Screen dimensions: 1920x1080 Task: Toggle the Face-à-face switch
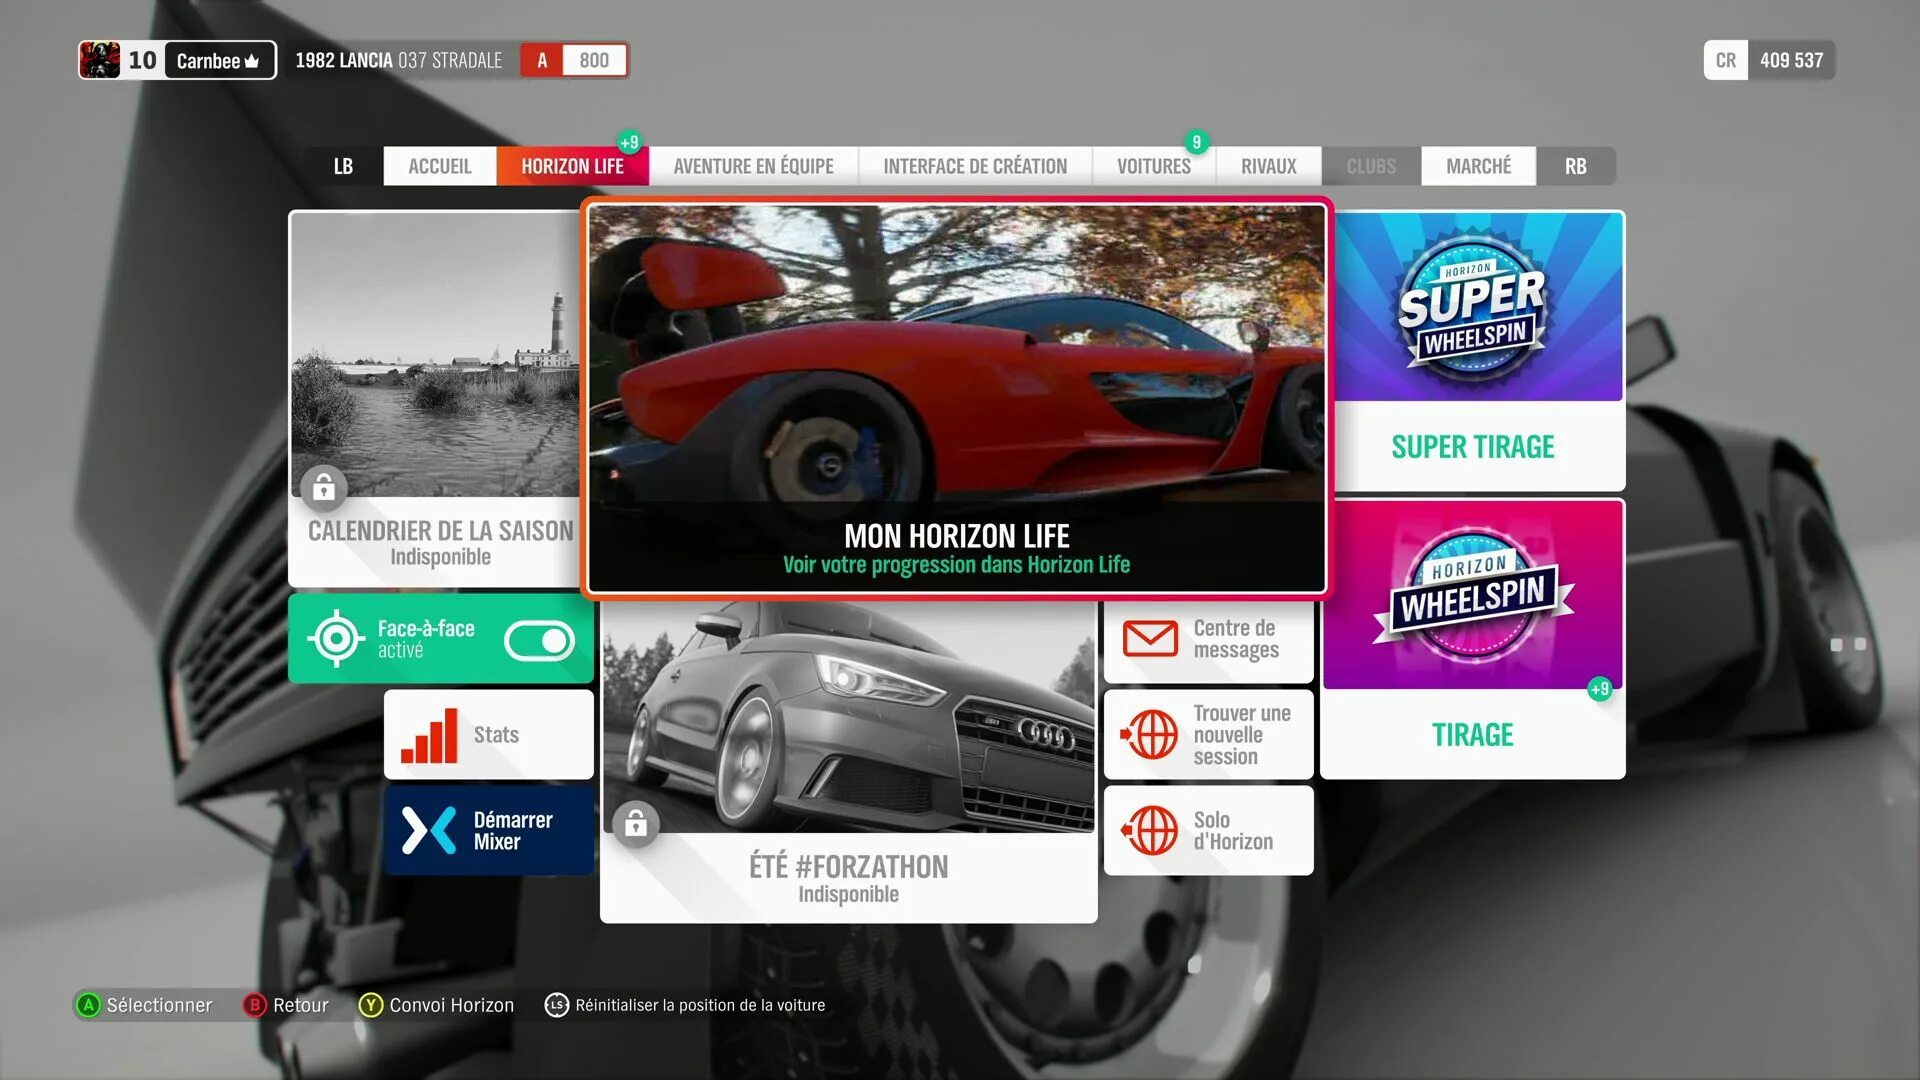point(539,640)
